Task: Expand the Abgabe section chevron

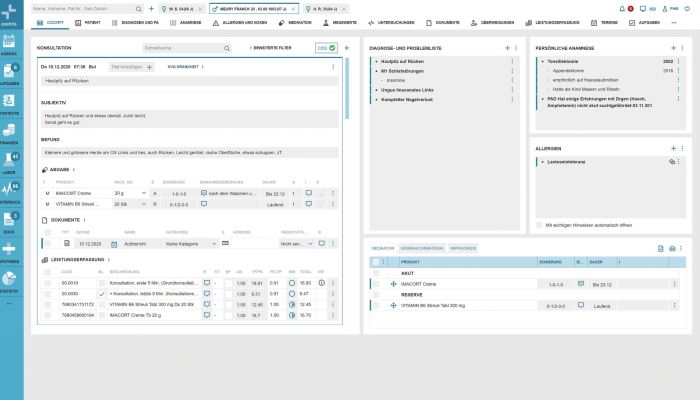Action: [x=74, y=170]
